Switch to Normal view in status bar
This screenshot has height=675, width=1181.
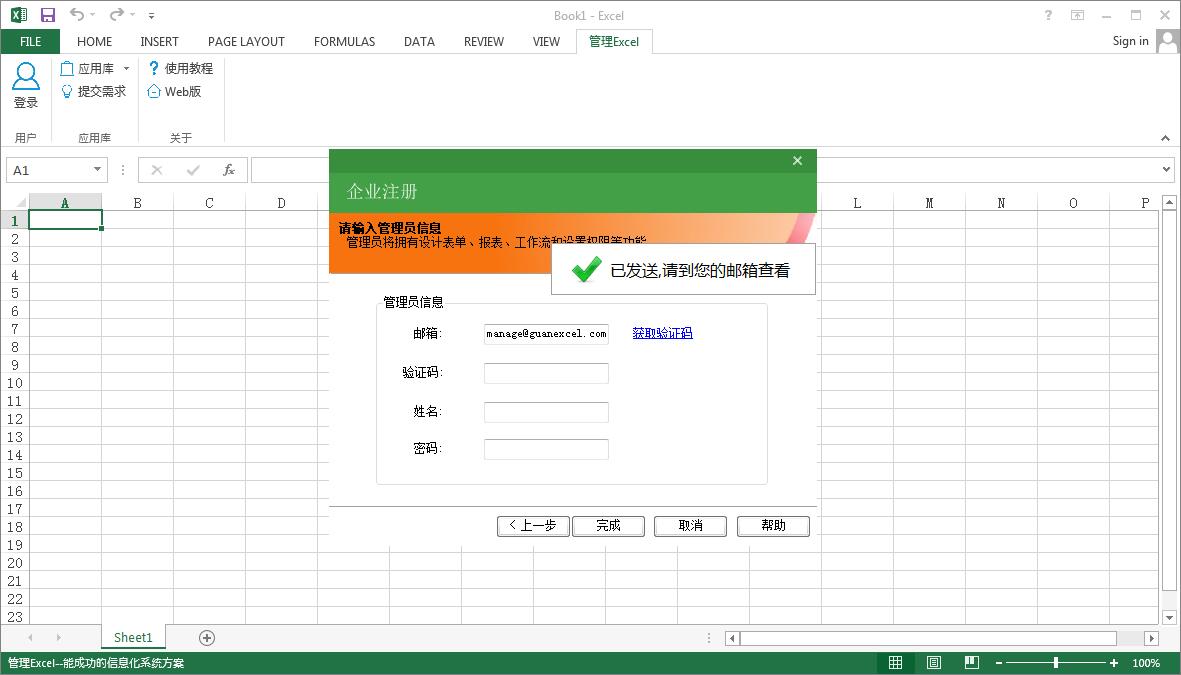coord(896,663)
